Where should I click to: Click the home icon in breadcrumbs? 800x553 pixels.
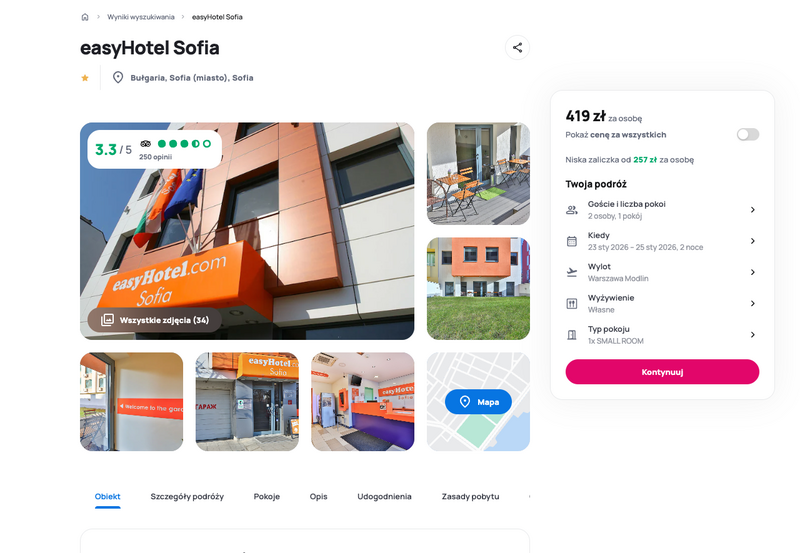click(85, 17)
